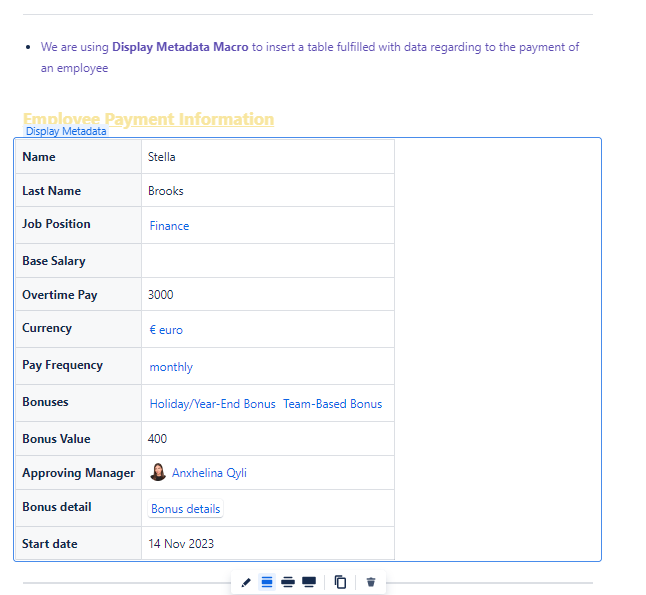The height and width of the screenshot is (595, 646).
Task: Click the copy macro icon
Action: [x=340, y=582]
